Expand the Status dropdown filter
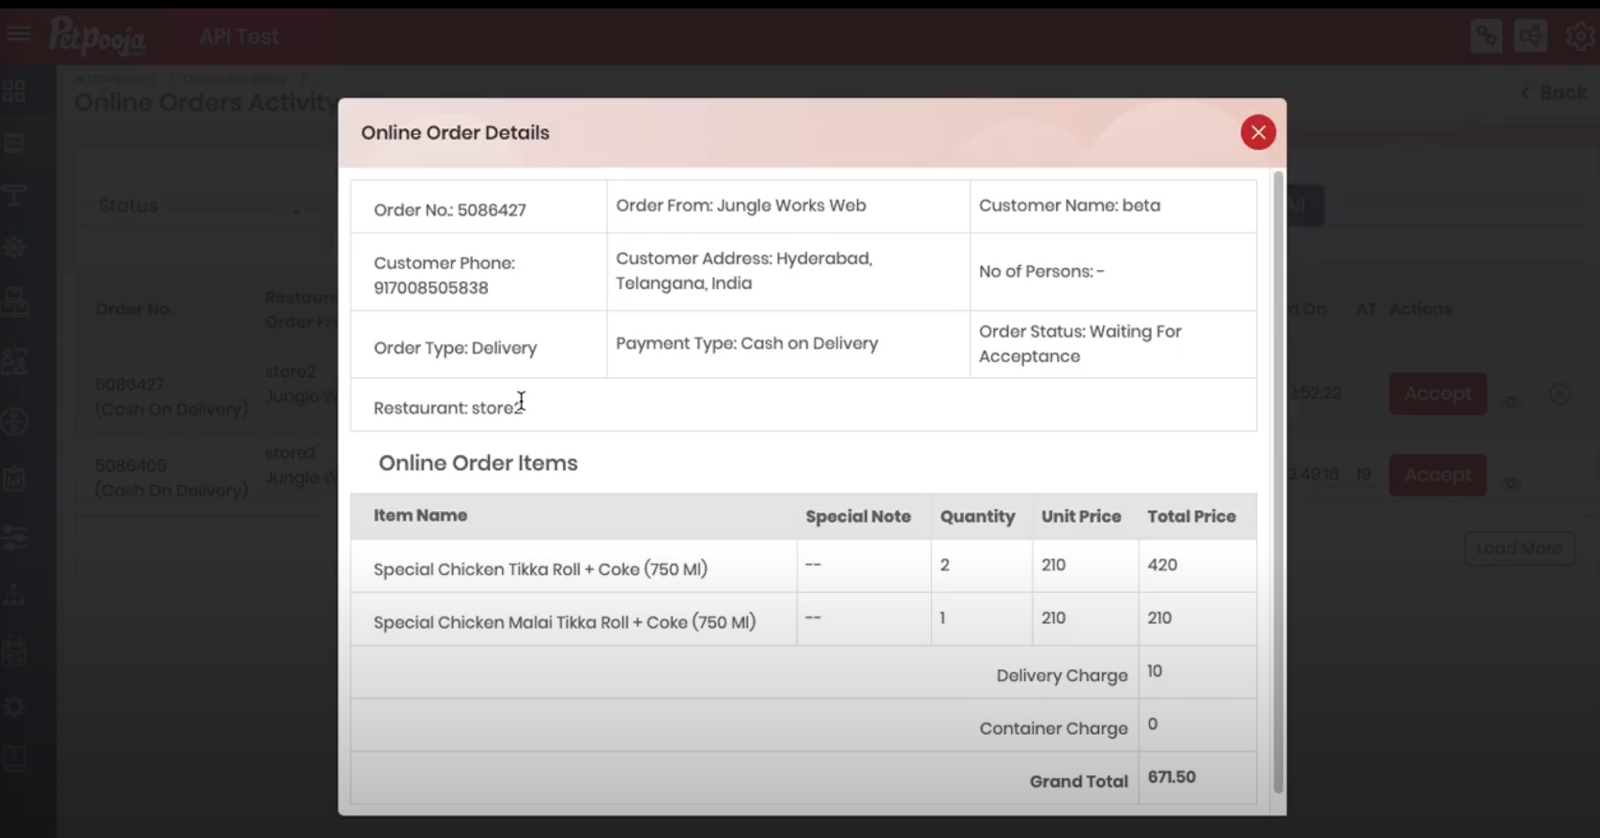The height and width of the screenshot is (838, 1600). [200, 208]
